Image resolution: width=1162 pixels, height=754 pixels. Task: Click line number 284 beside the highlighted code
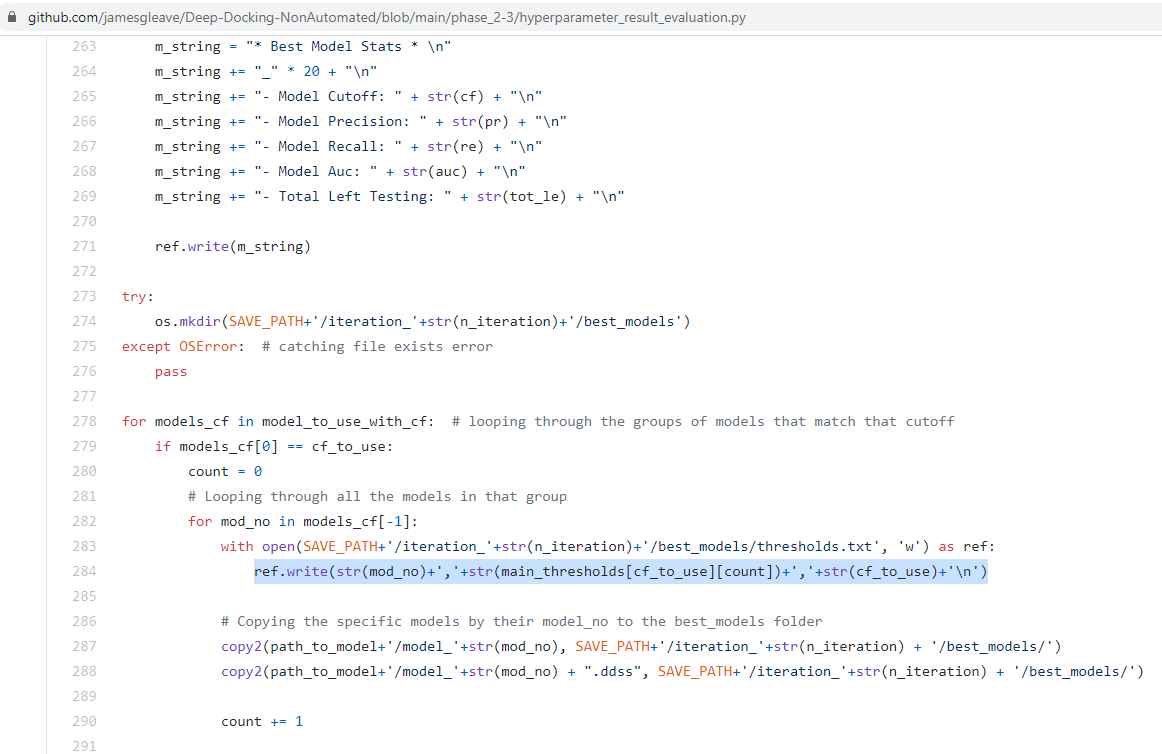point(84,570)
